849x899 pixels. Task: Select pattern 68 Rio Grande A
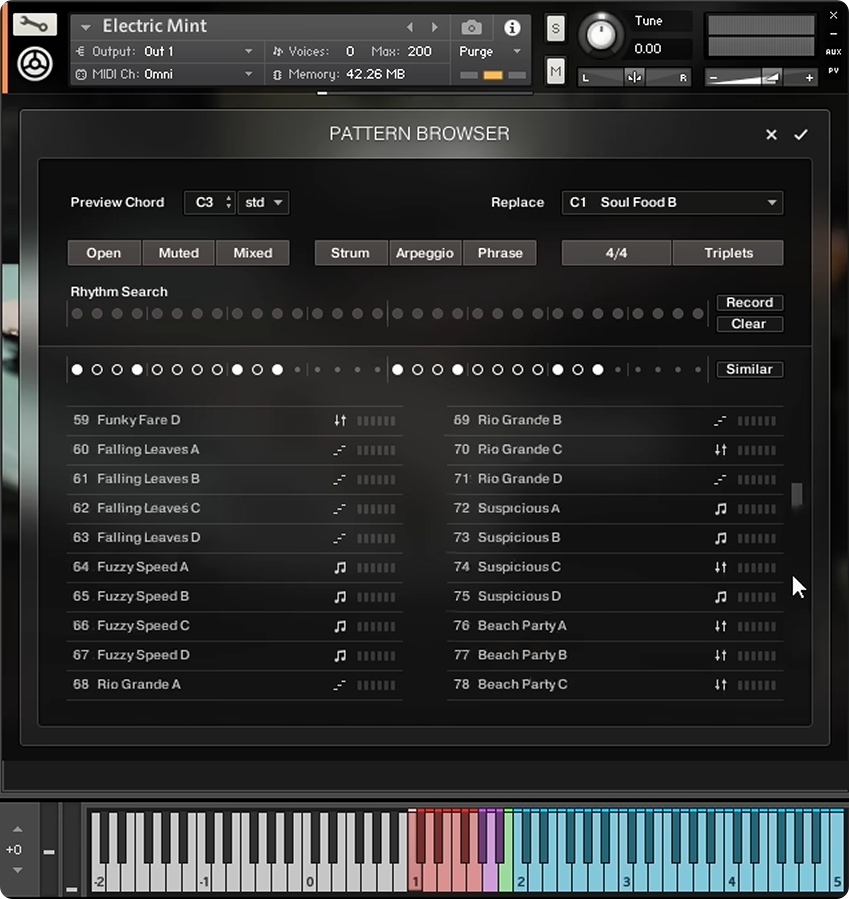tap(234, 685)
